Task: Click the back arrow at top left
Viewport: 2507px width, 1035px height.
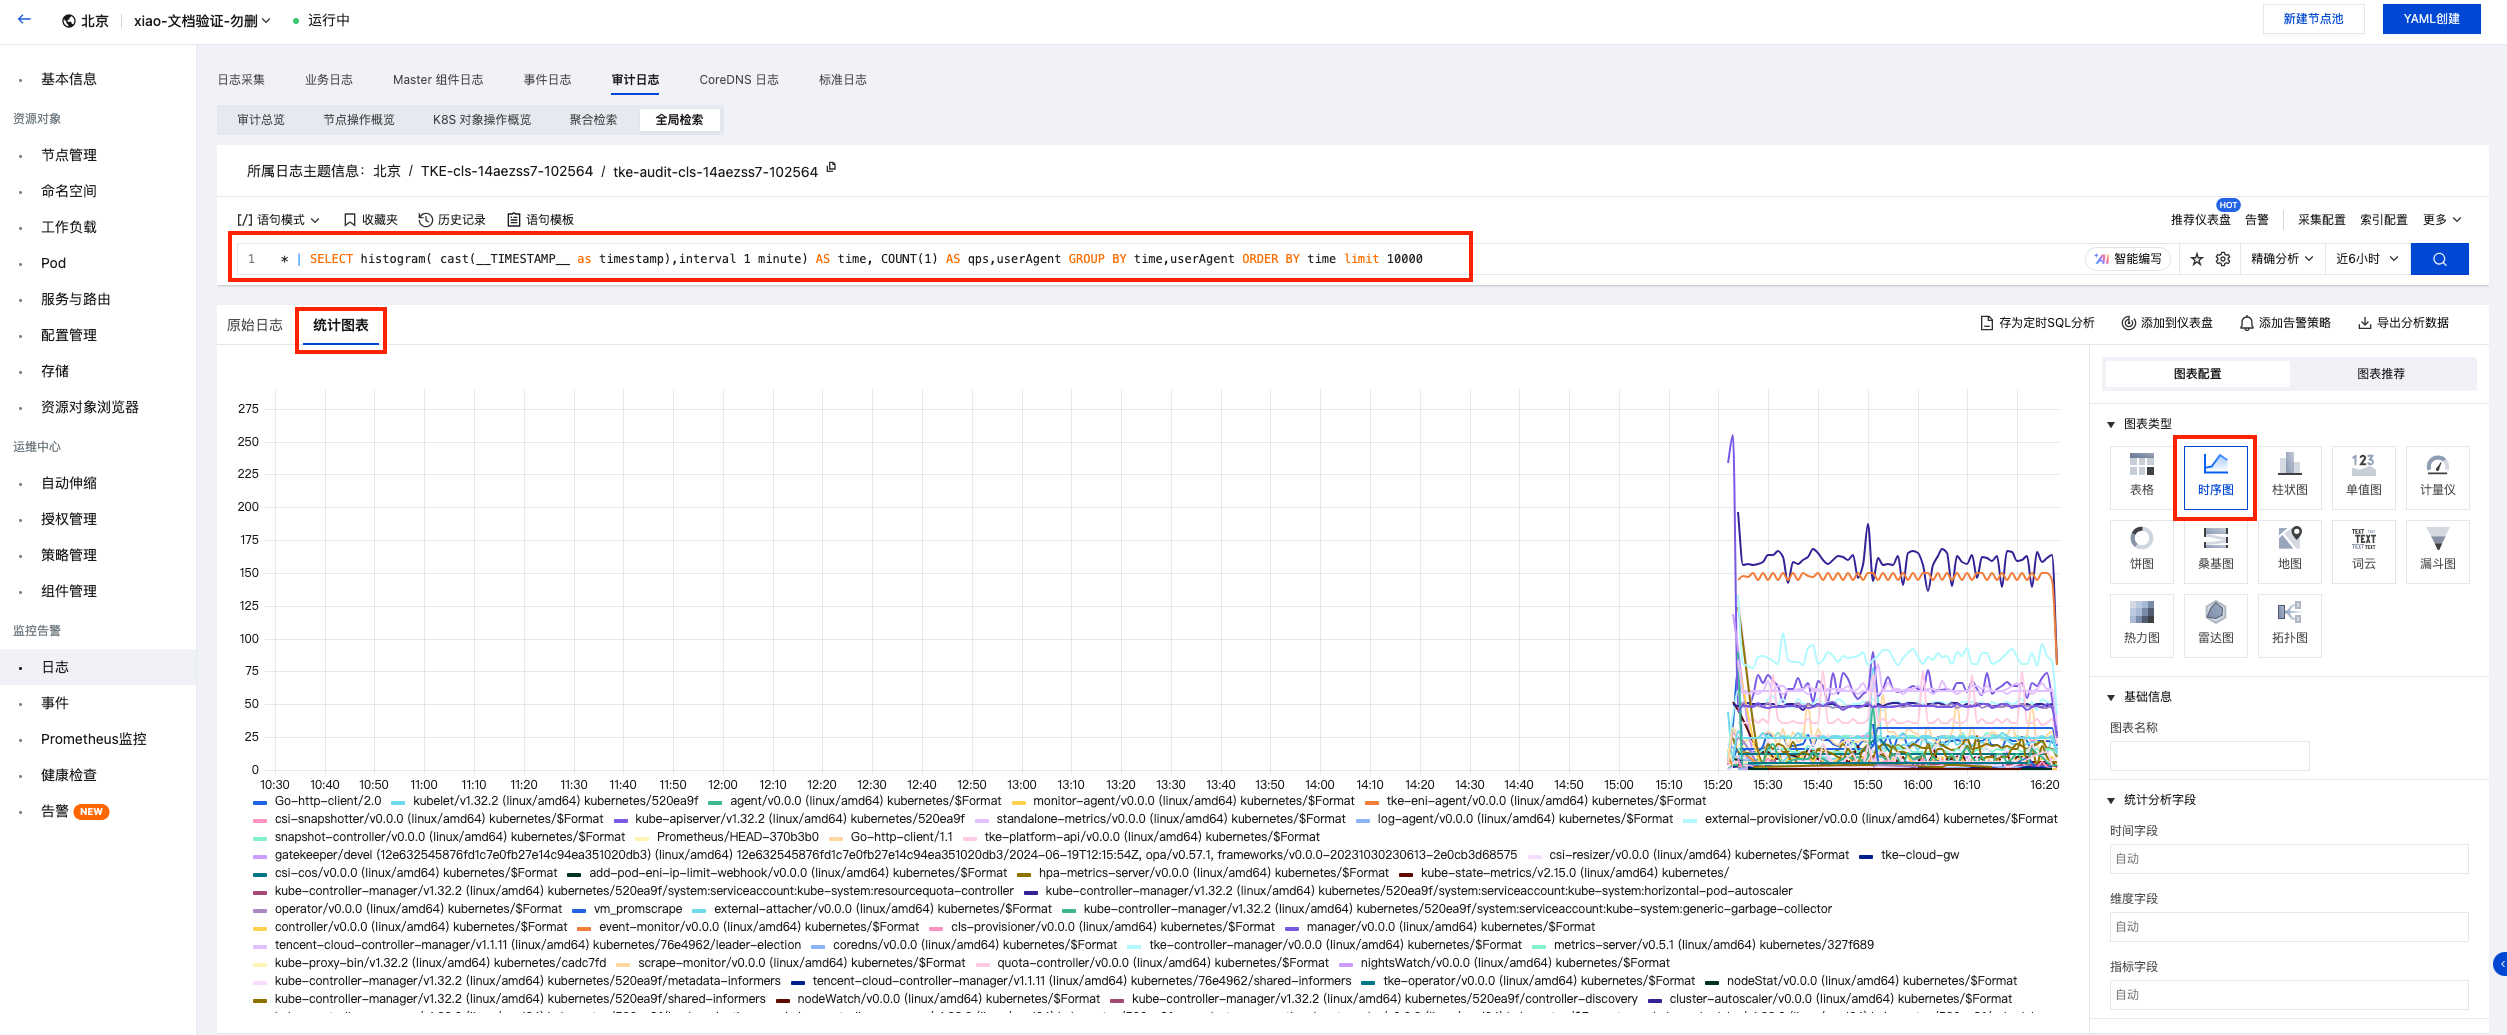Action: [x=25, y=19]
